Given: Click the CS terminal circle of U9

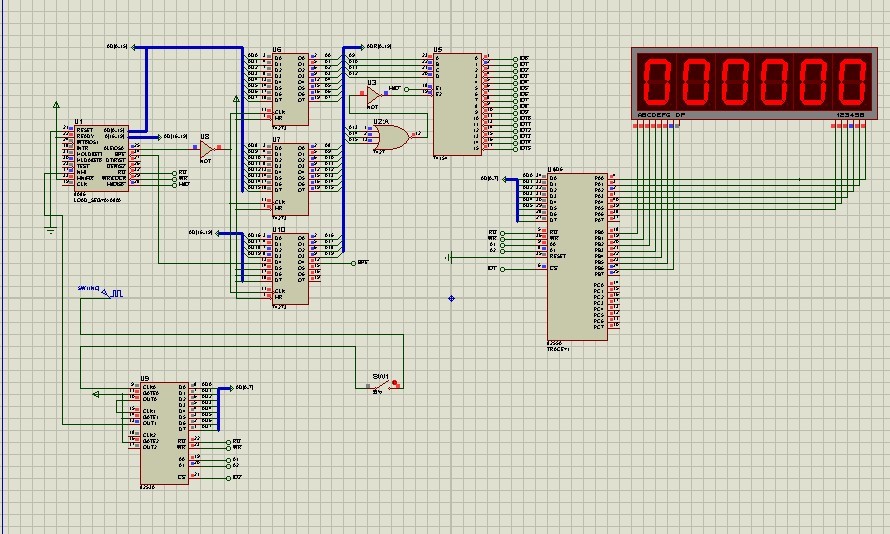Looking at the screenshot, I should pos(229,478).
